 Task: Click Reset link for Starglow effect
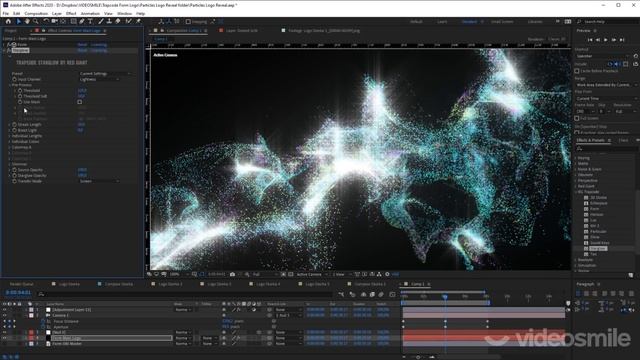coord(82,51)
